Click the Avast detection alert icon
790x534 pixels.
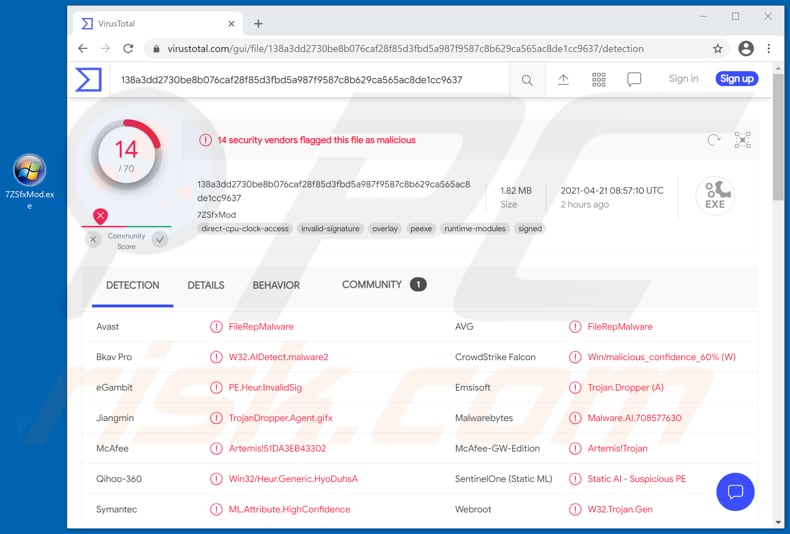216,327
